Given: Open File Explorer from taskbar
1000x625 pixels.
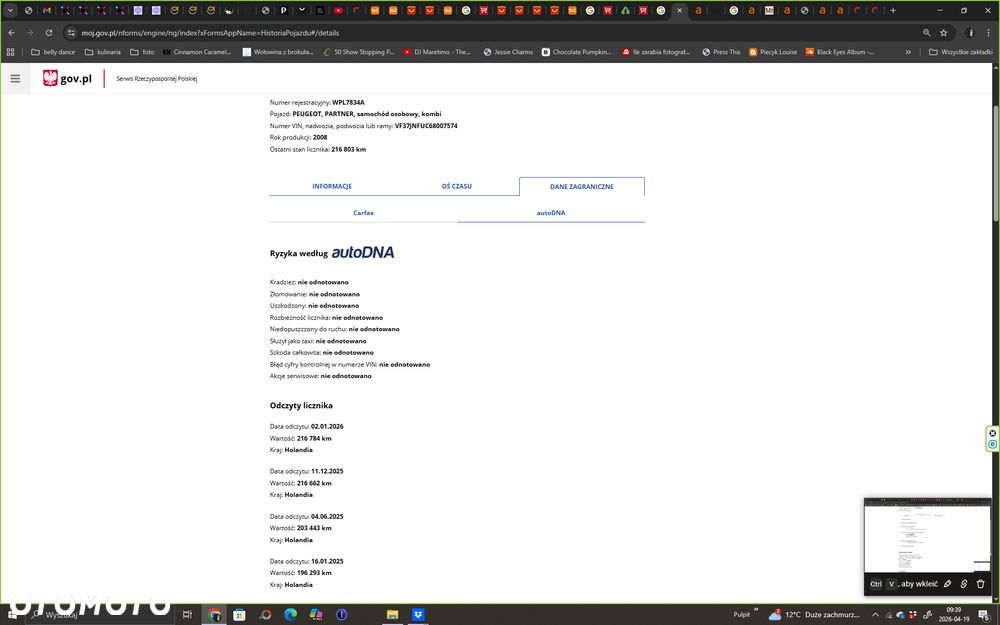Looking at the screenshot, I should [x=392, y=614].
